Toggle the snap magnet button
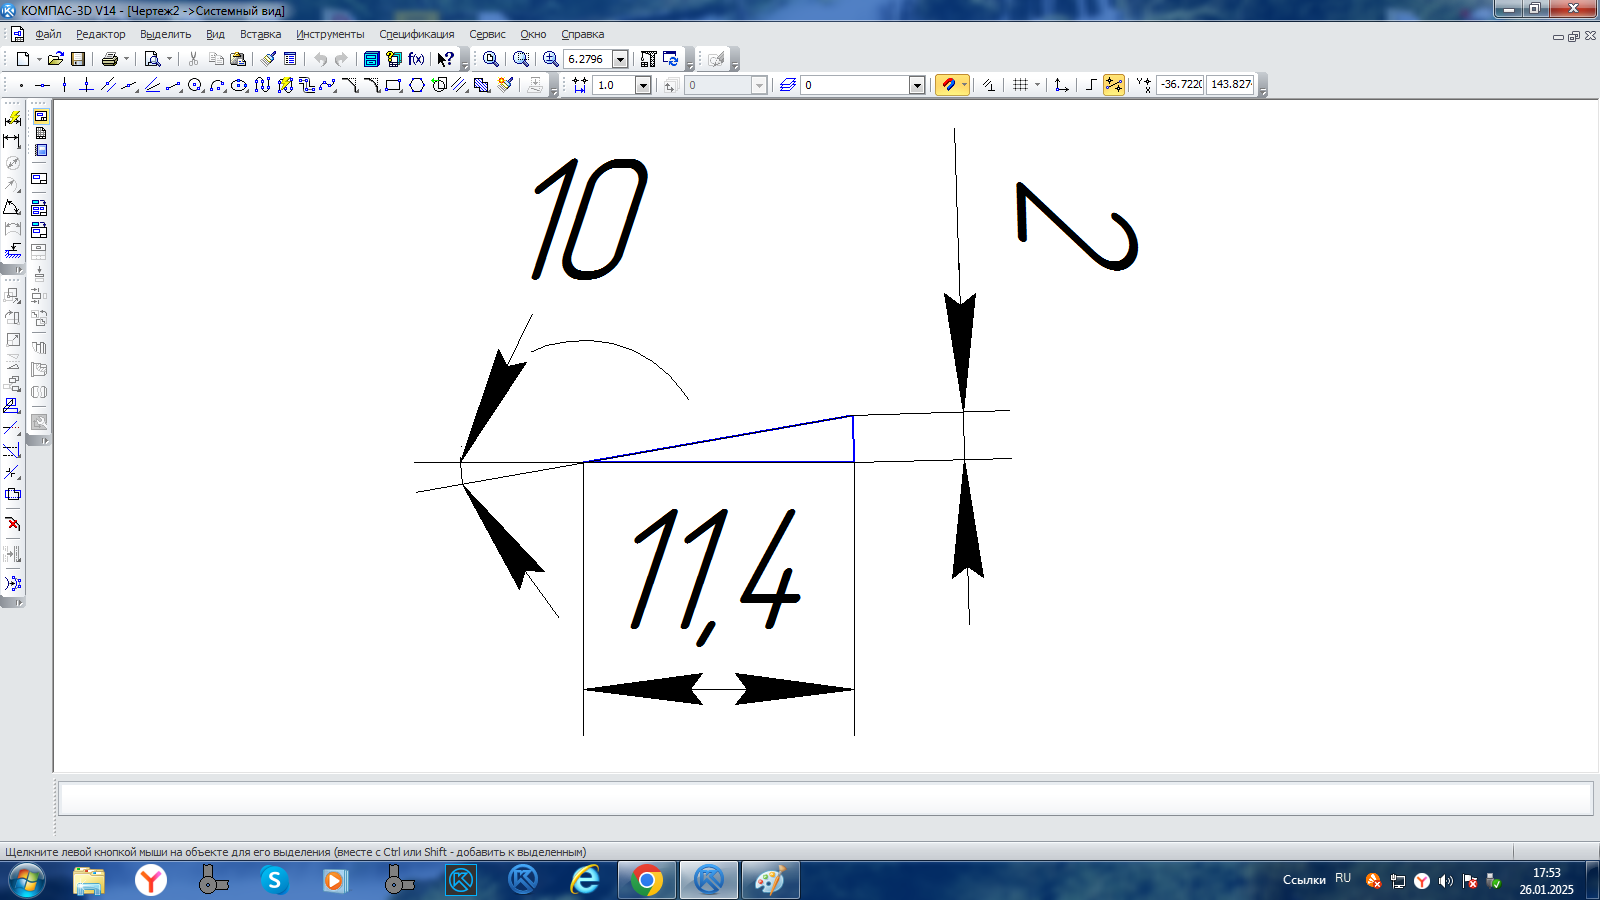Image resolution: width=1600 pixels, height=900 pixels. [x=948, y=85]
